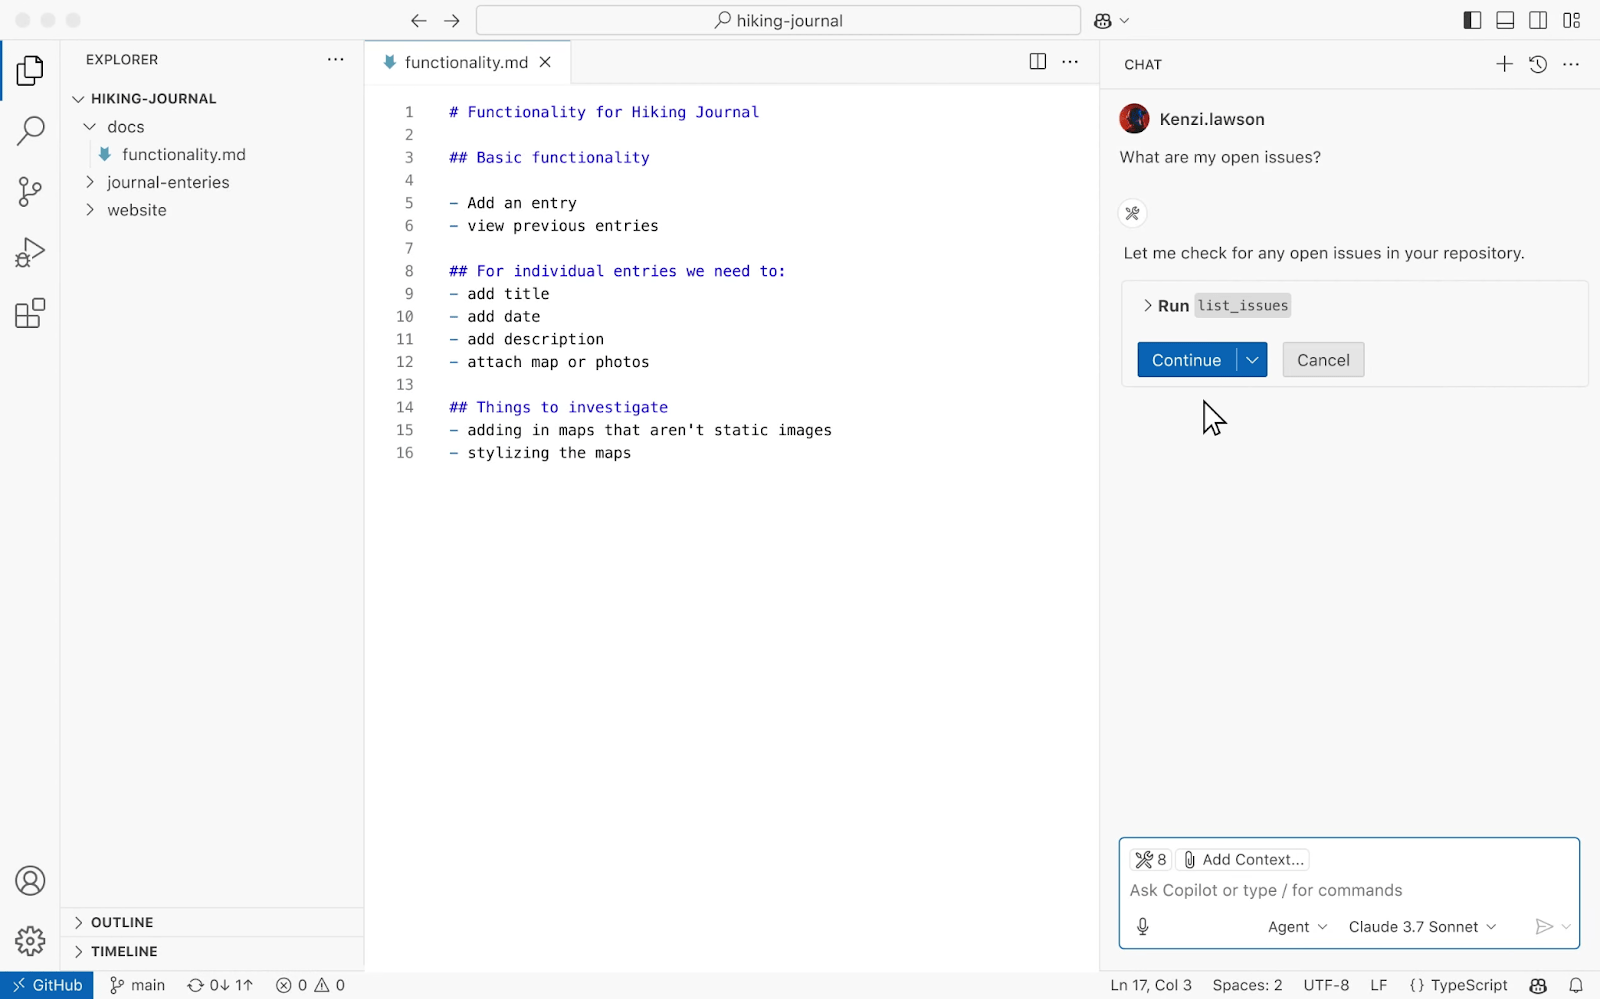Open the Agent mode dropdown
Image resolution: width=1600 pixels, height=999 pixels.
pos(1296,926)
